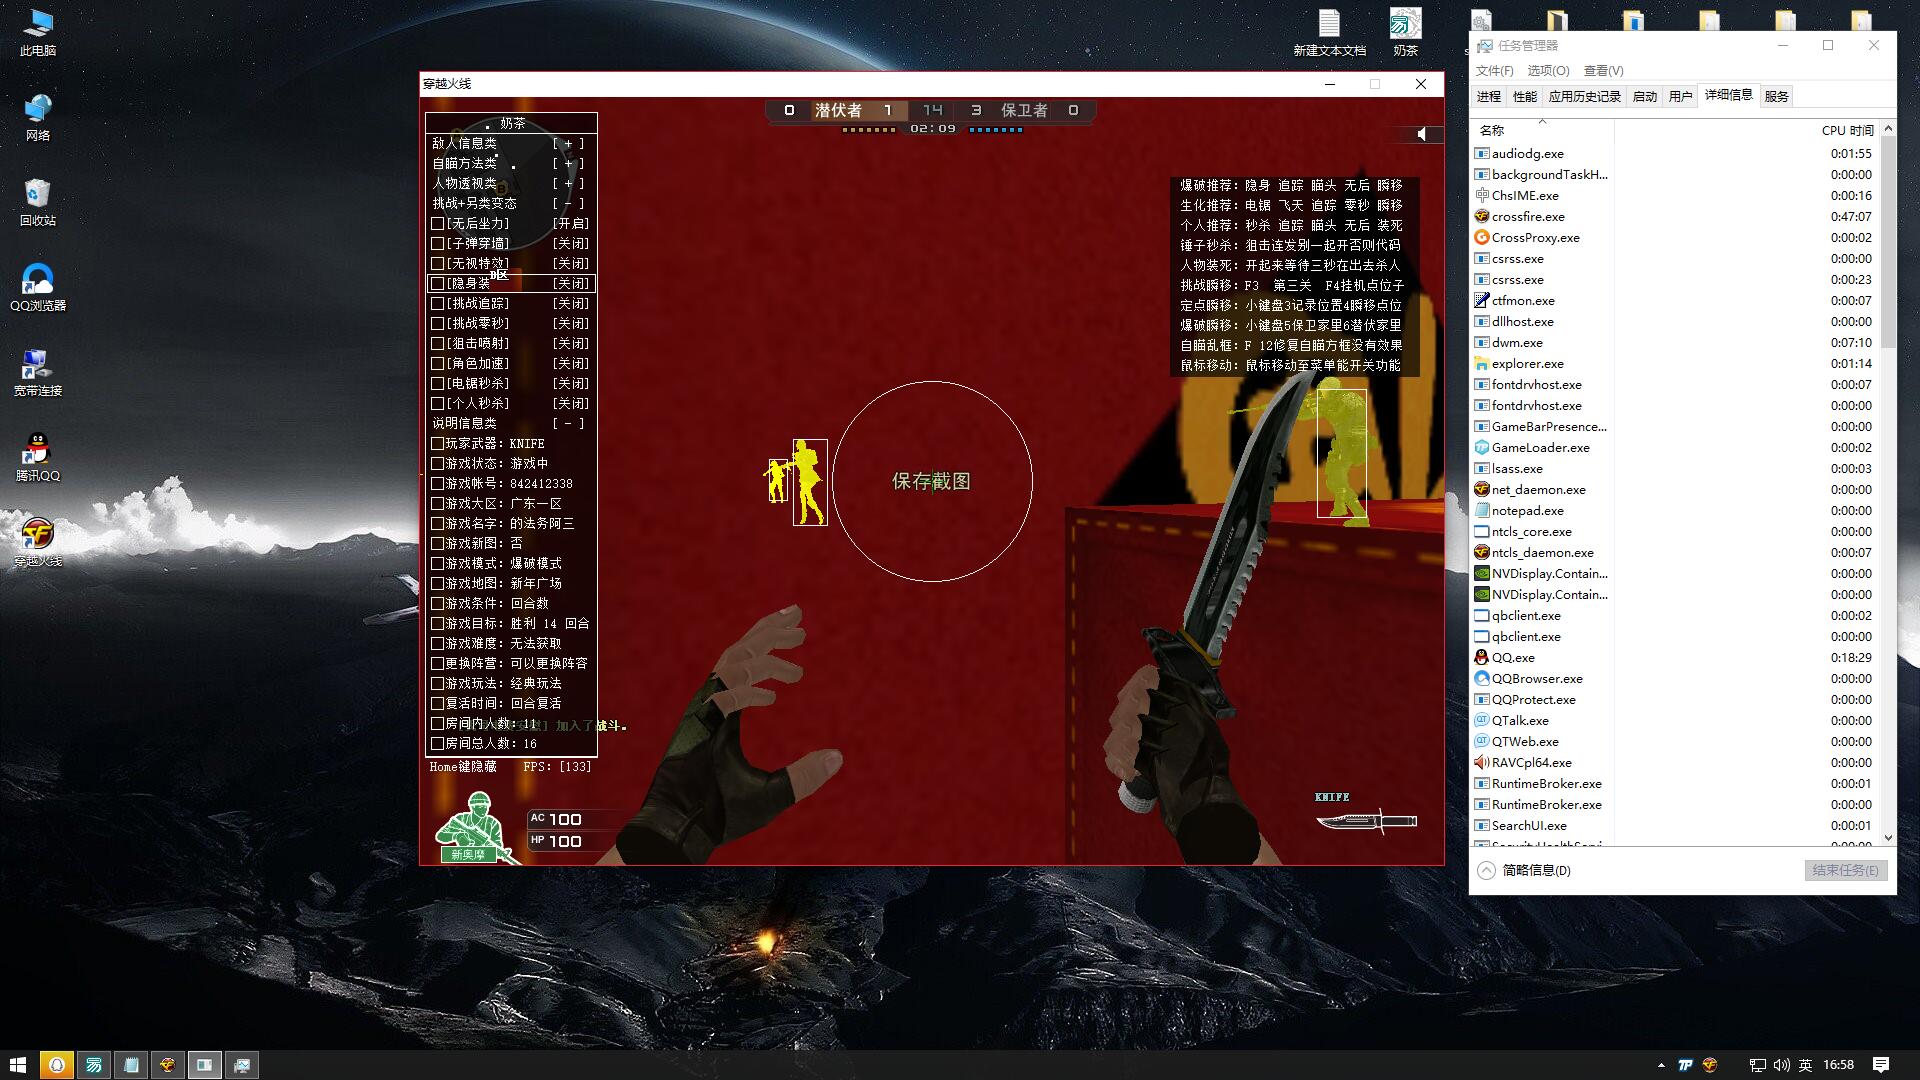Screen dimensions: 1920x1080
Task: Toggle the 隐身装 checkbox
Action: click(437, 283)
